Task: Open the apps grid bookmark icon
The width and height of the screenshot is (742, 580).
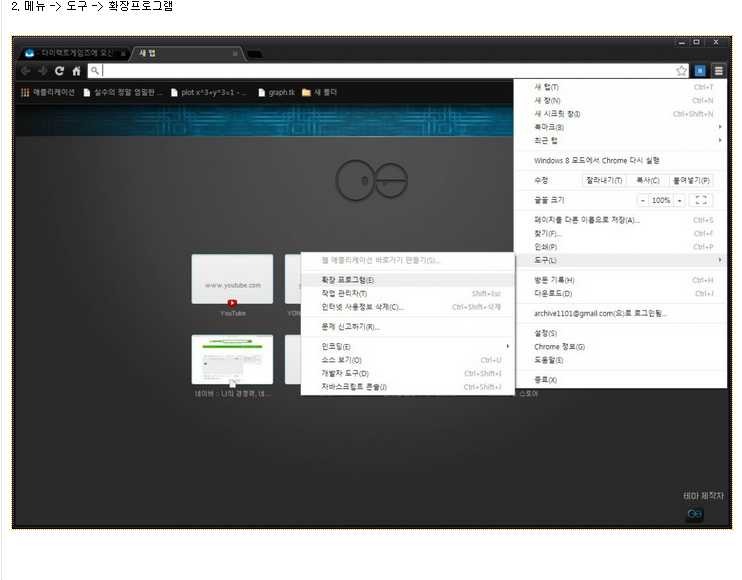Action: point(25,93)
